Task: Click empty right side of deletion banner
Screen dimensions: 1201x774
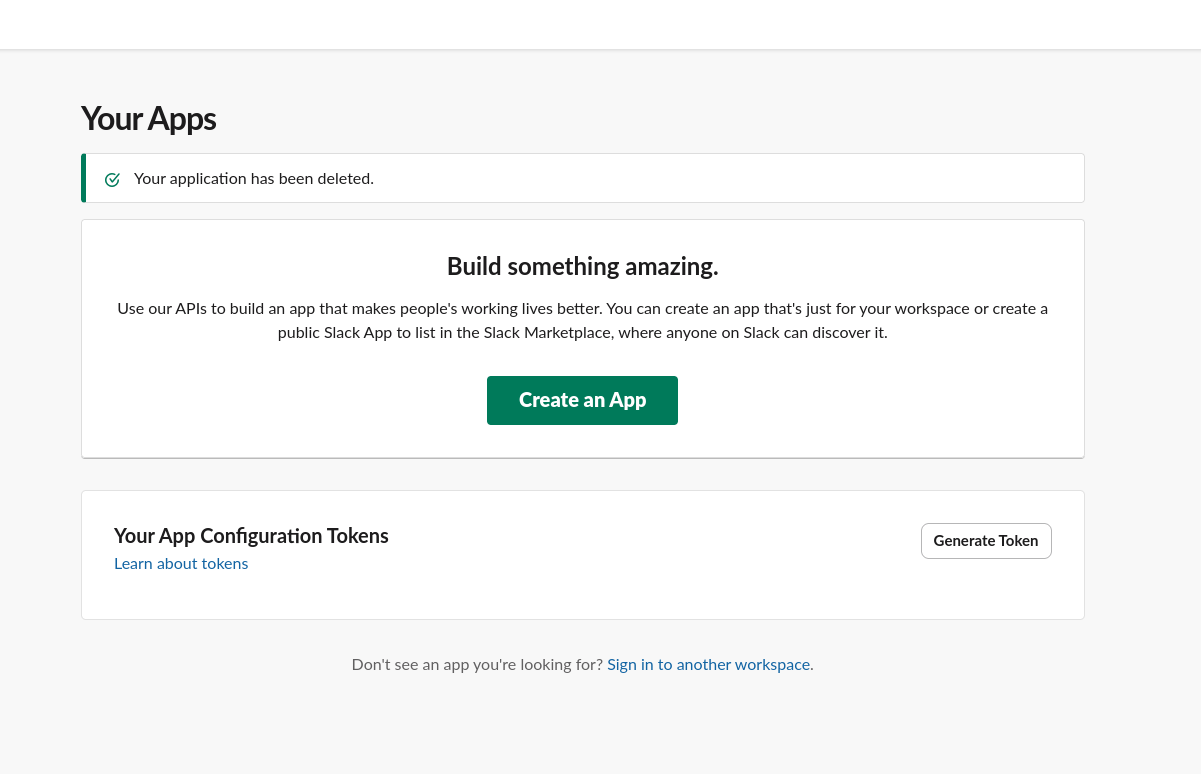Action: (800, 179)
